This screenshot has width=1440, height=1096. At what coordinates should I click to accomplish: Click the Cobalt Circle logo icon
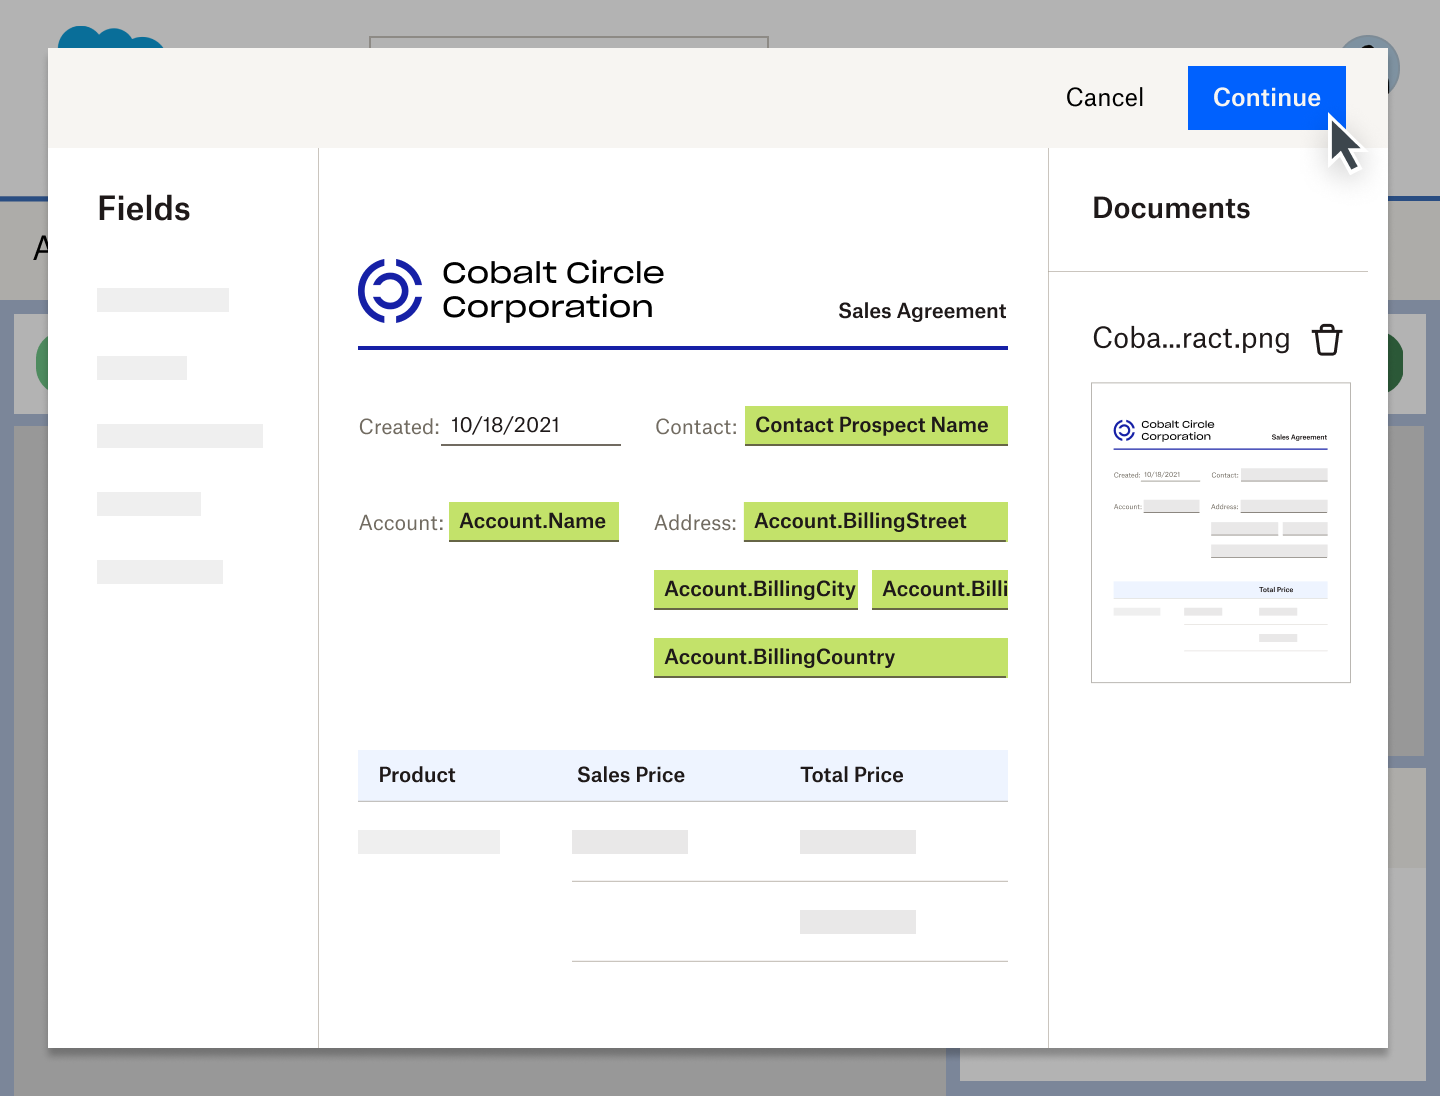[x=390, y=291]
